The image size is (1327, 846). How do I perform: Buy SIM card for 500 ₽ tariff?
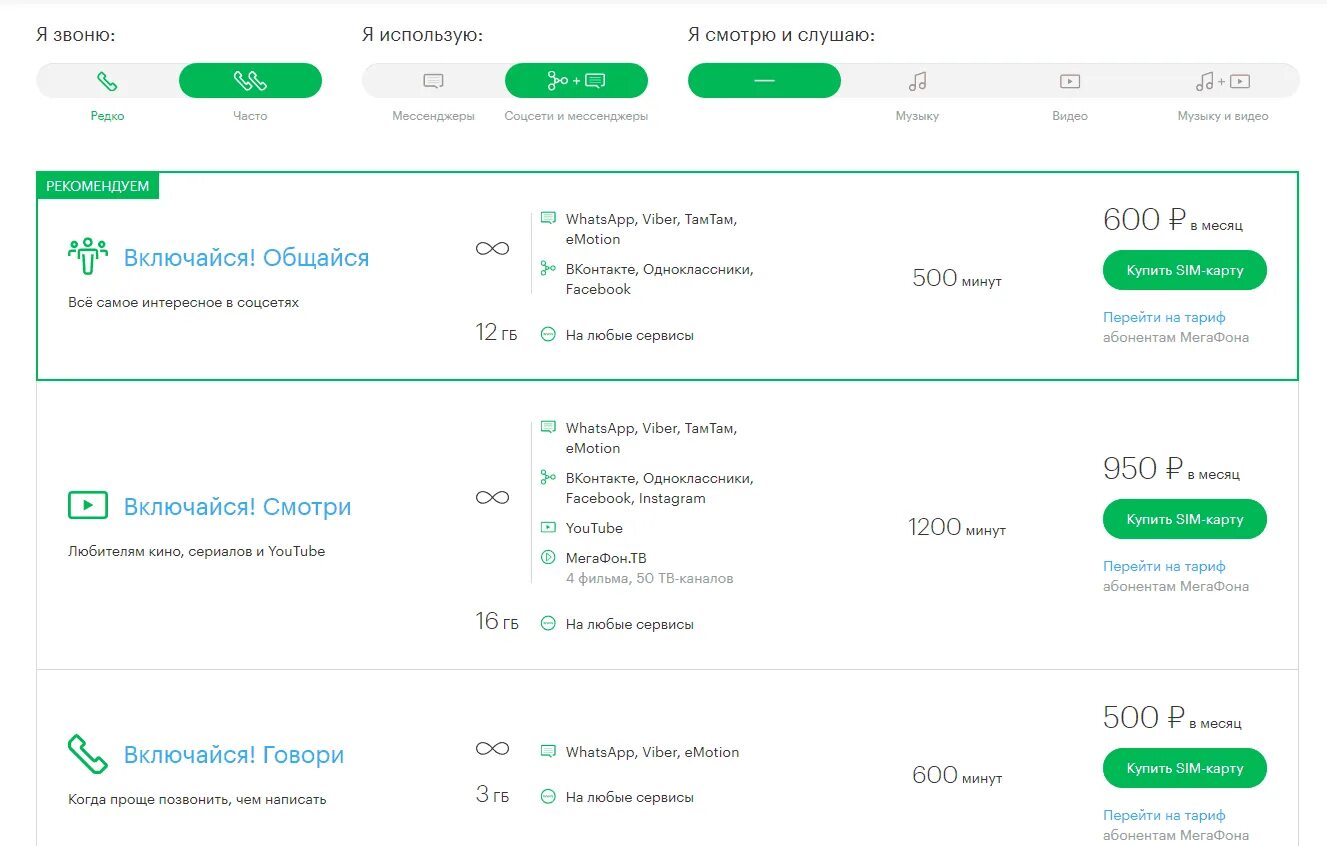tap(1185, 769)
